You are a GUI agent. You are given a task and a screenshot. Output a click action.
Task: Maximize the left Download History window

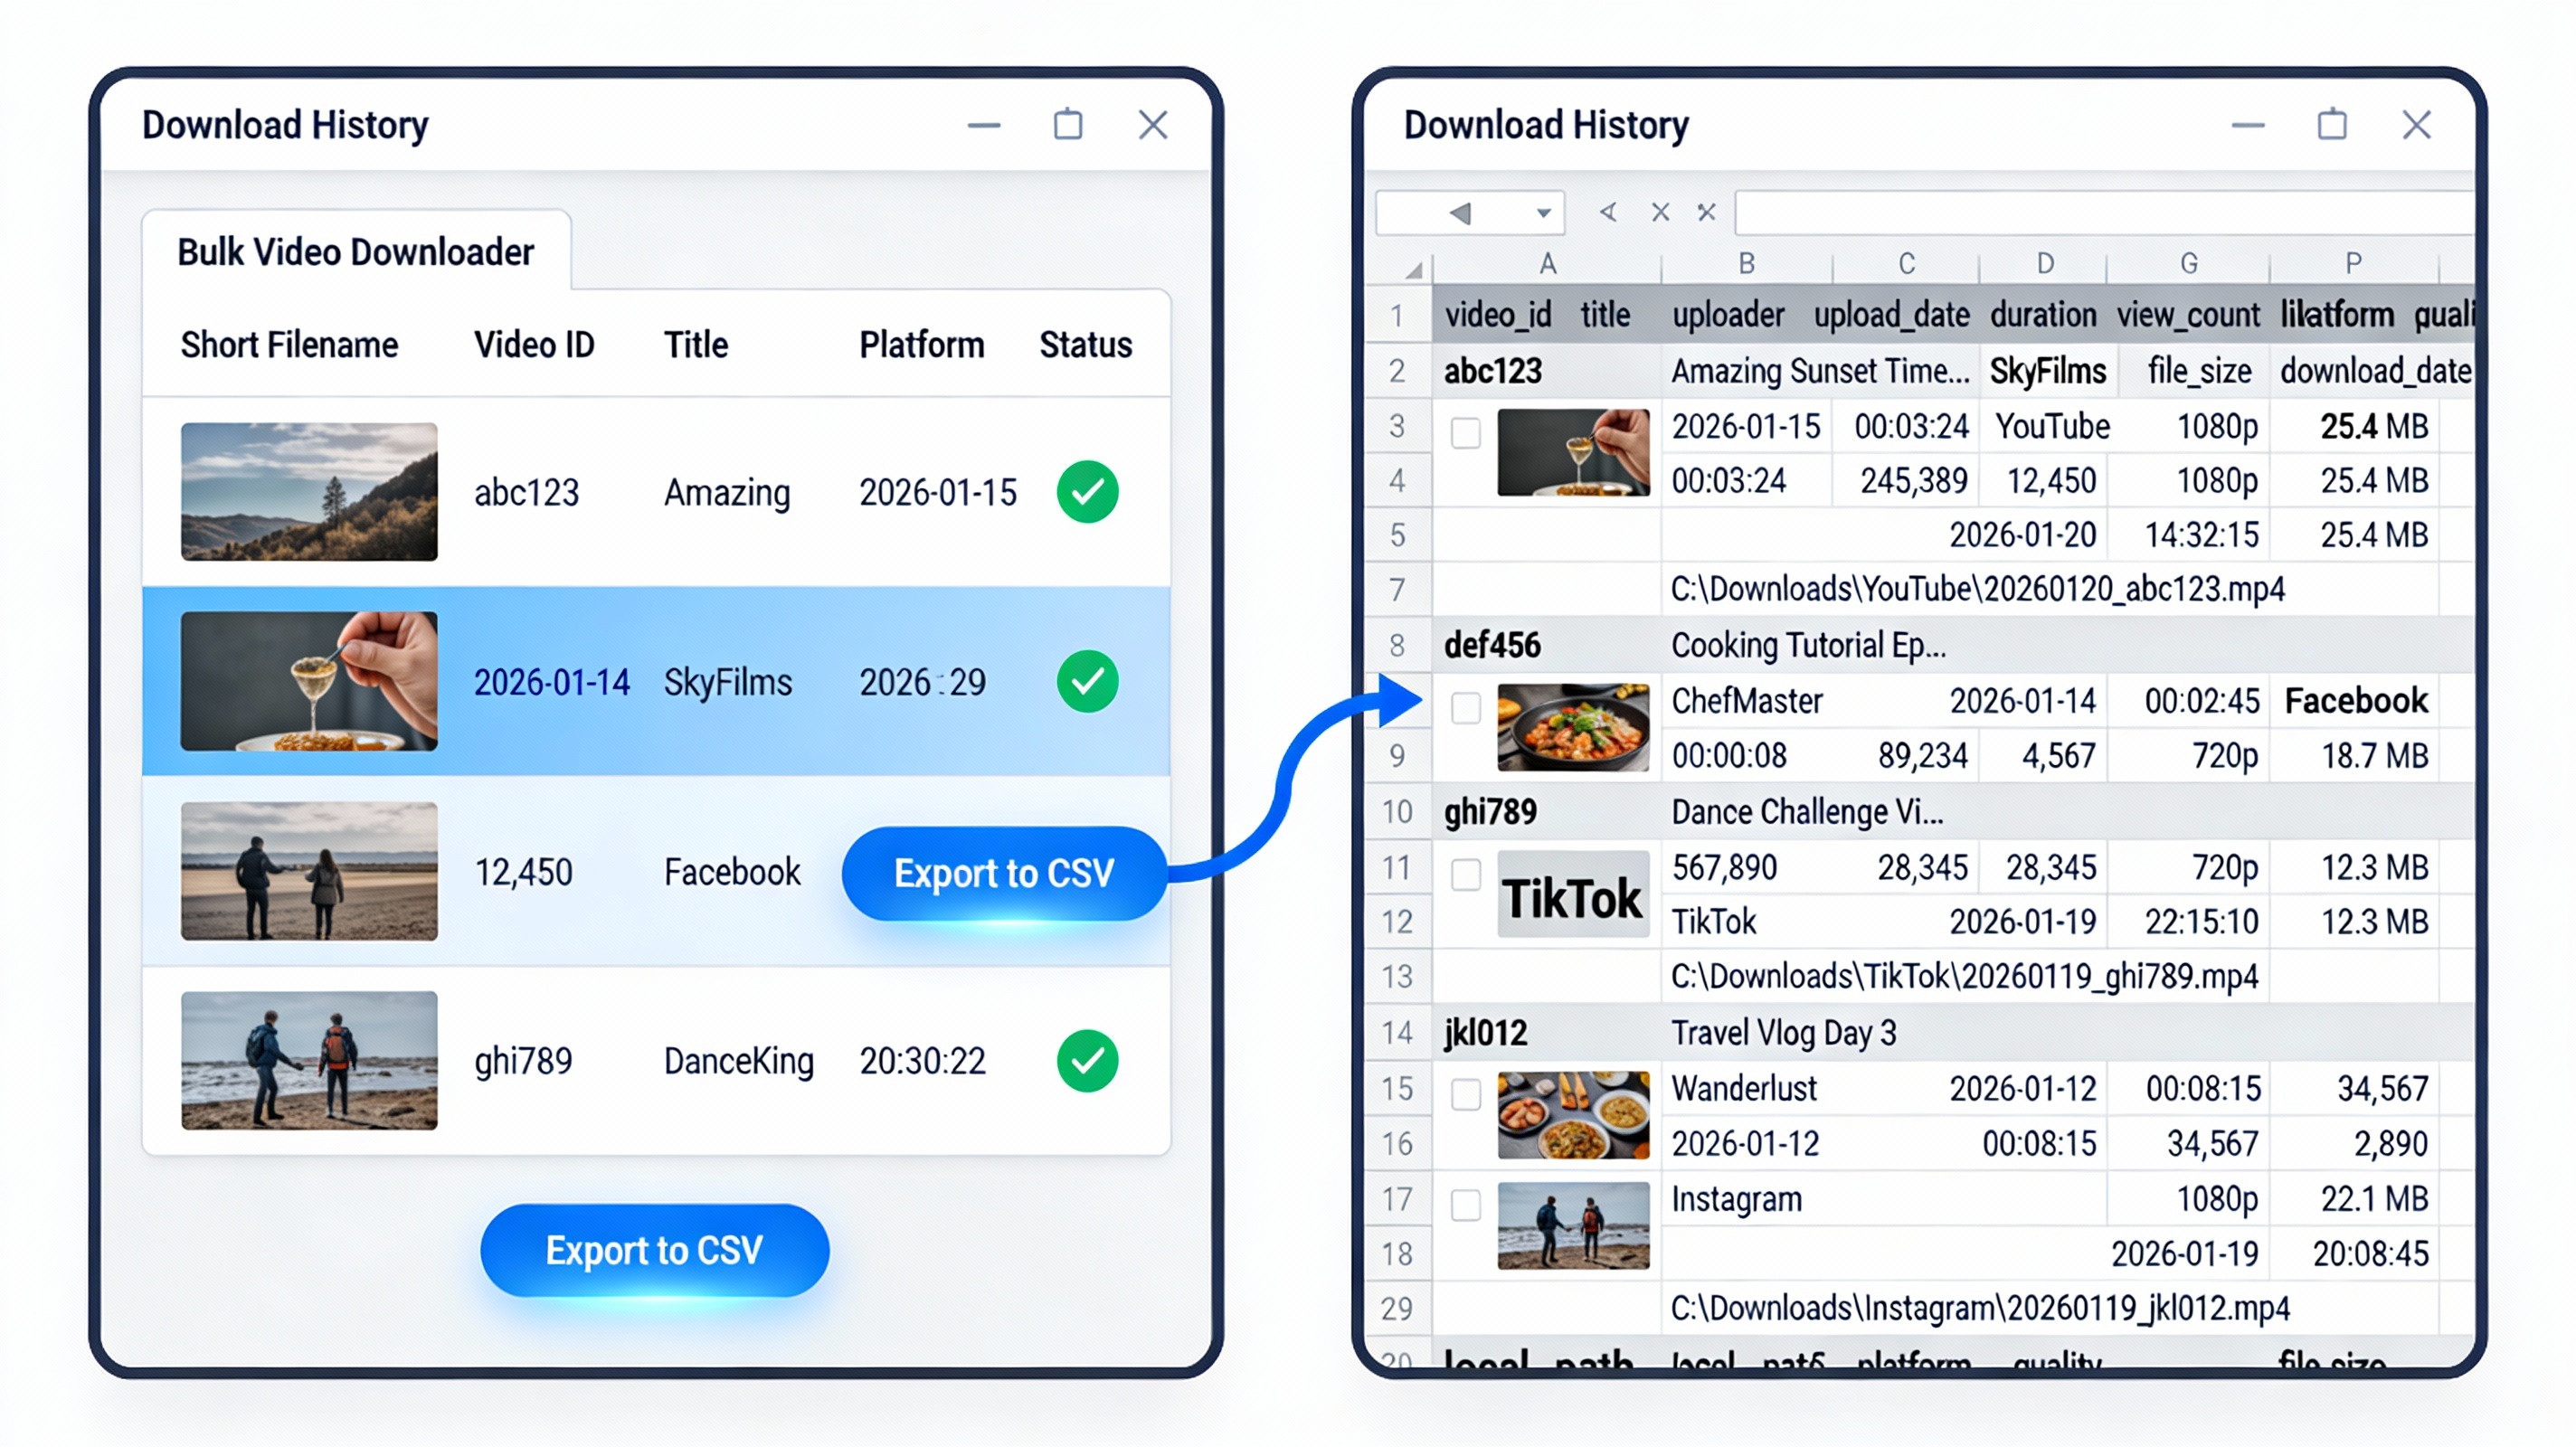1068,124
